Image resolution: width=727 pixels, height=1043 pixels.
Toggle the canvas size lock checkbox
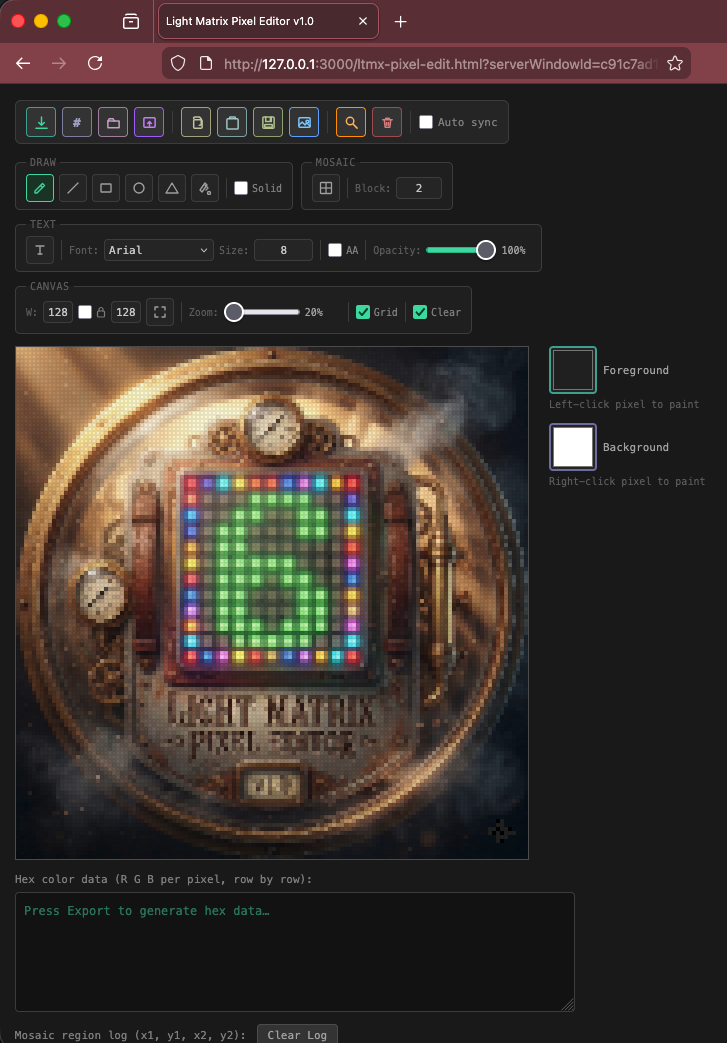pyautogui.click(x=85, y=312)
